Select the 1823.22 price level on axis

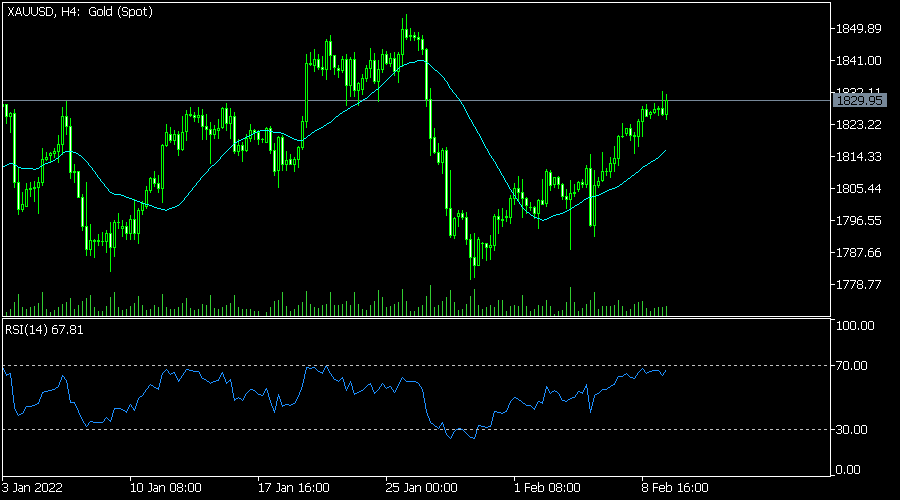[859, 125]
